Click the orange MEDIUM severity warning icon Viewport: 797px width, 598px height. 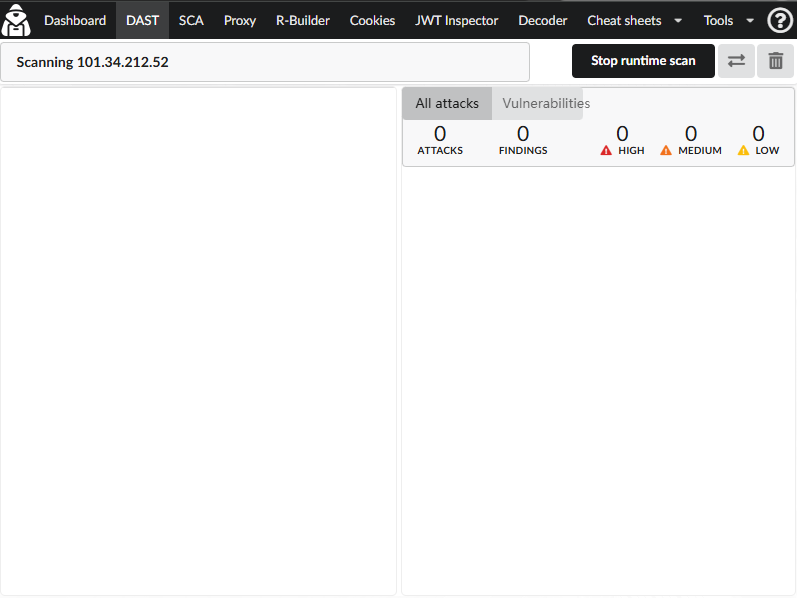click(x=666, y=151)
